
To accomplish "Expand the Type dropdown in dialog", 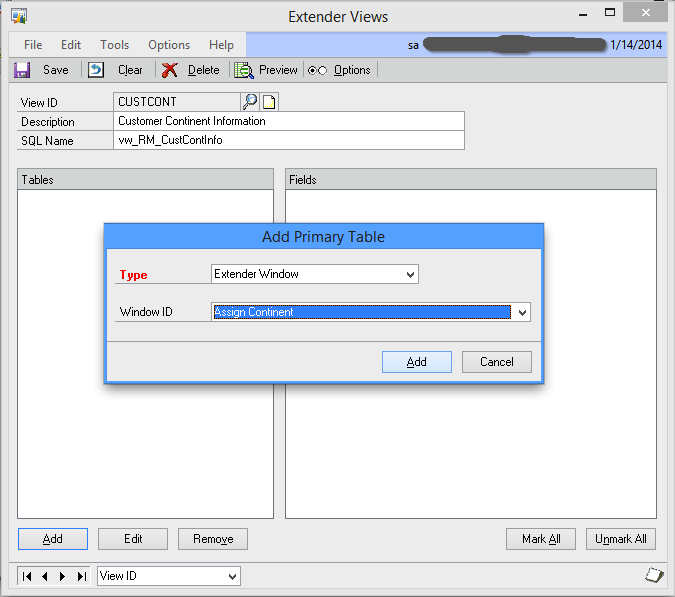I will 410,274.
